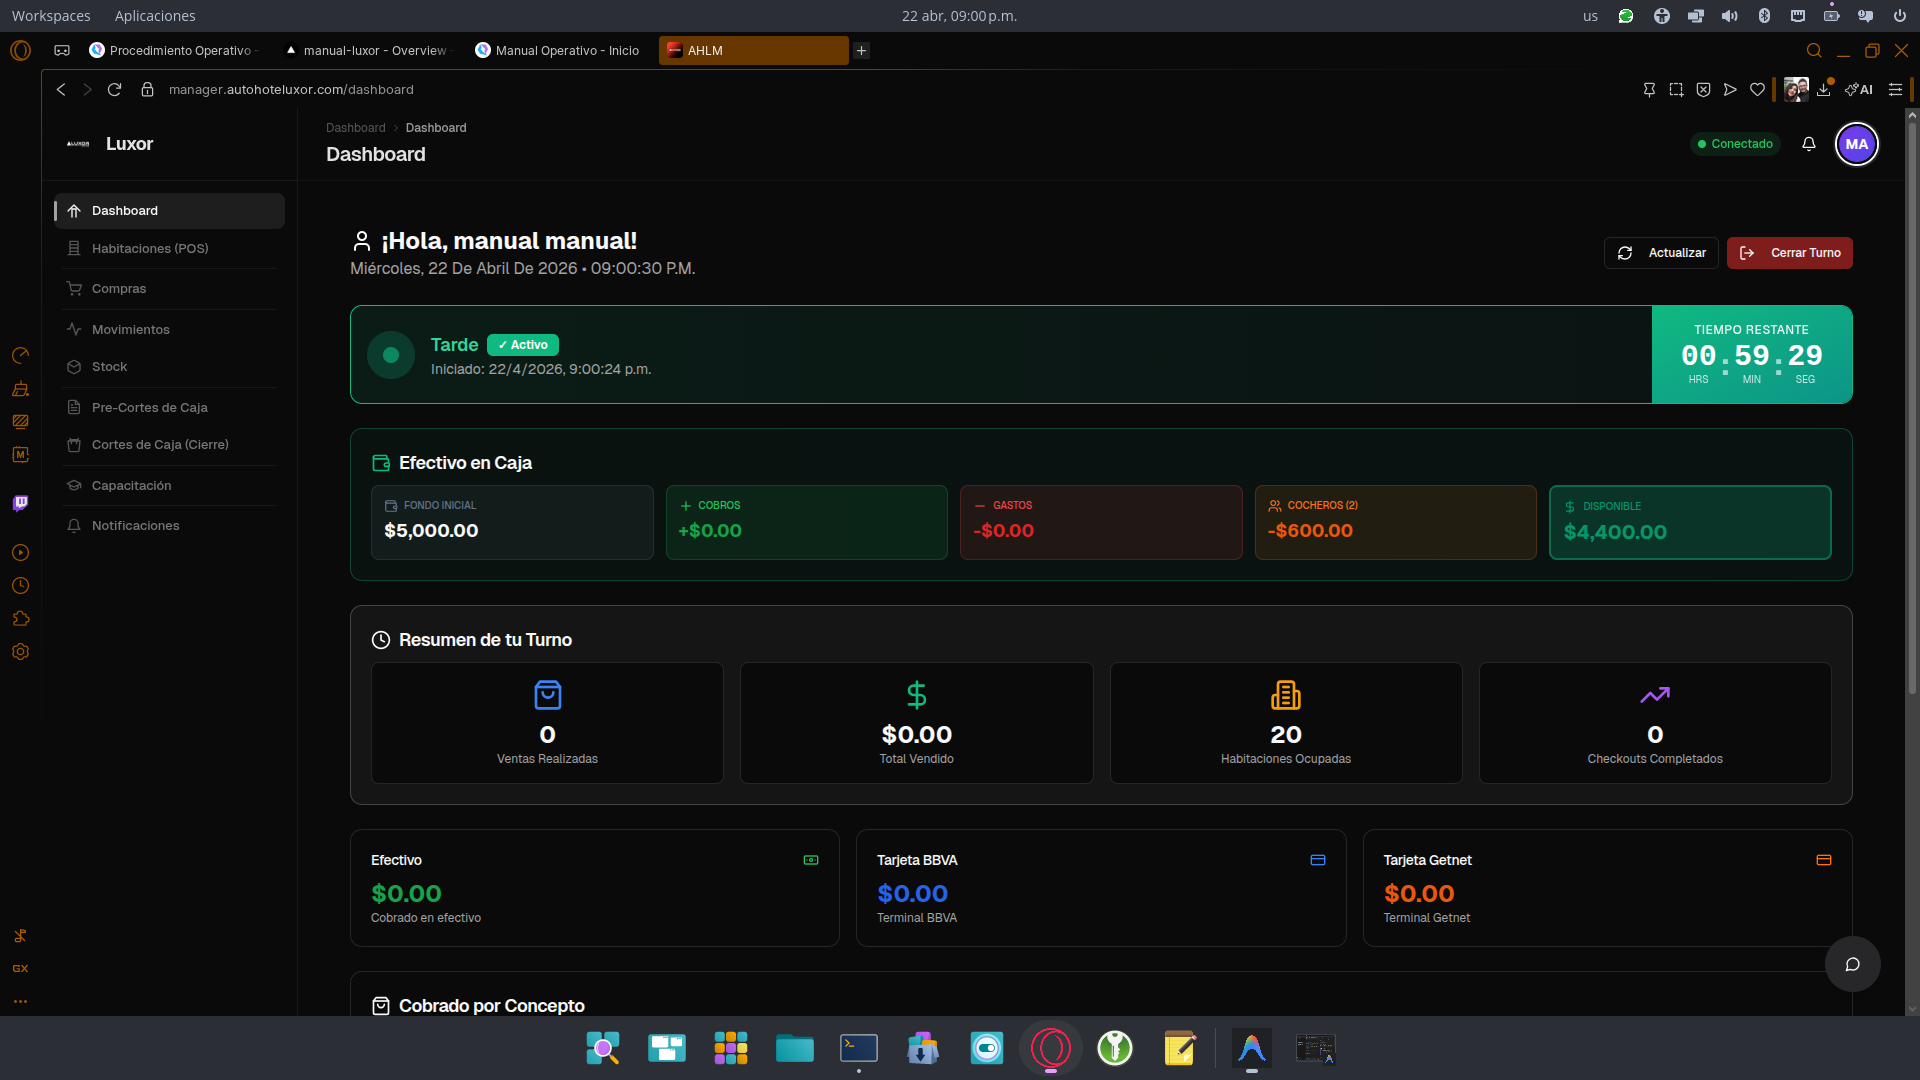The image size is (1920, 1080).
Task: Open Cortes de Caja (Cierre)
Action: click(170, 445)
